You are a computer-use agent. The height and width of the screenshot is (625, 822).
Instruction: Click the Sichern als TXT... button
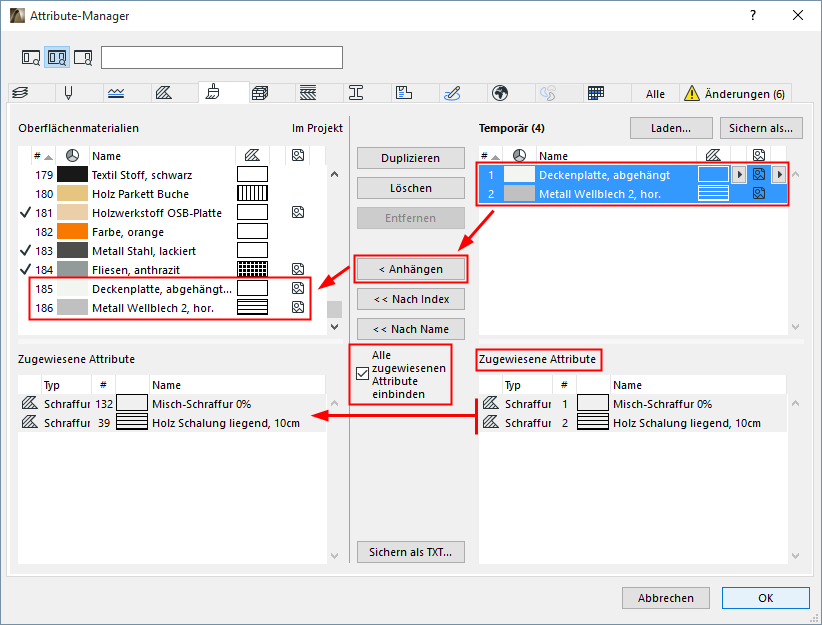410,552
